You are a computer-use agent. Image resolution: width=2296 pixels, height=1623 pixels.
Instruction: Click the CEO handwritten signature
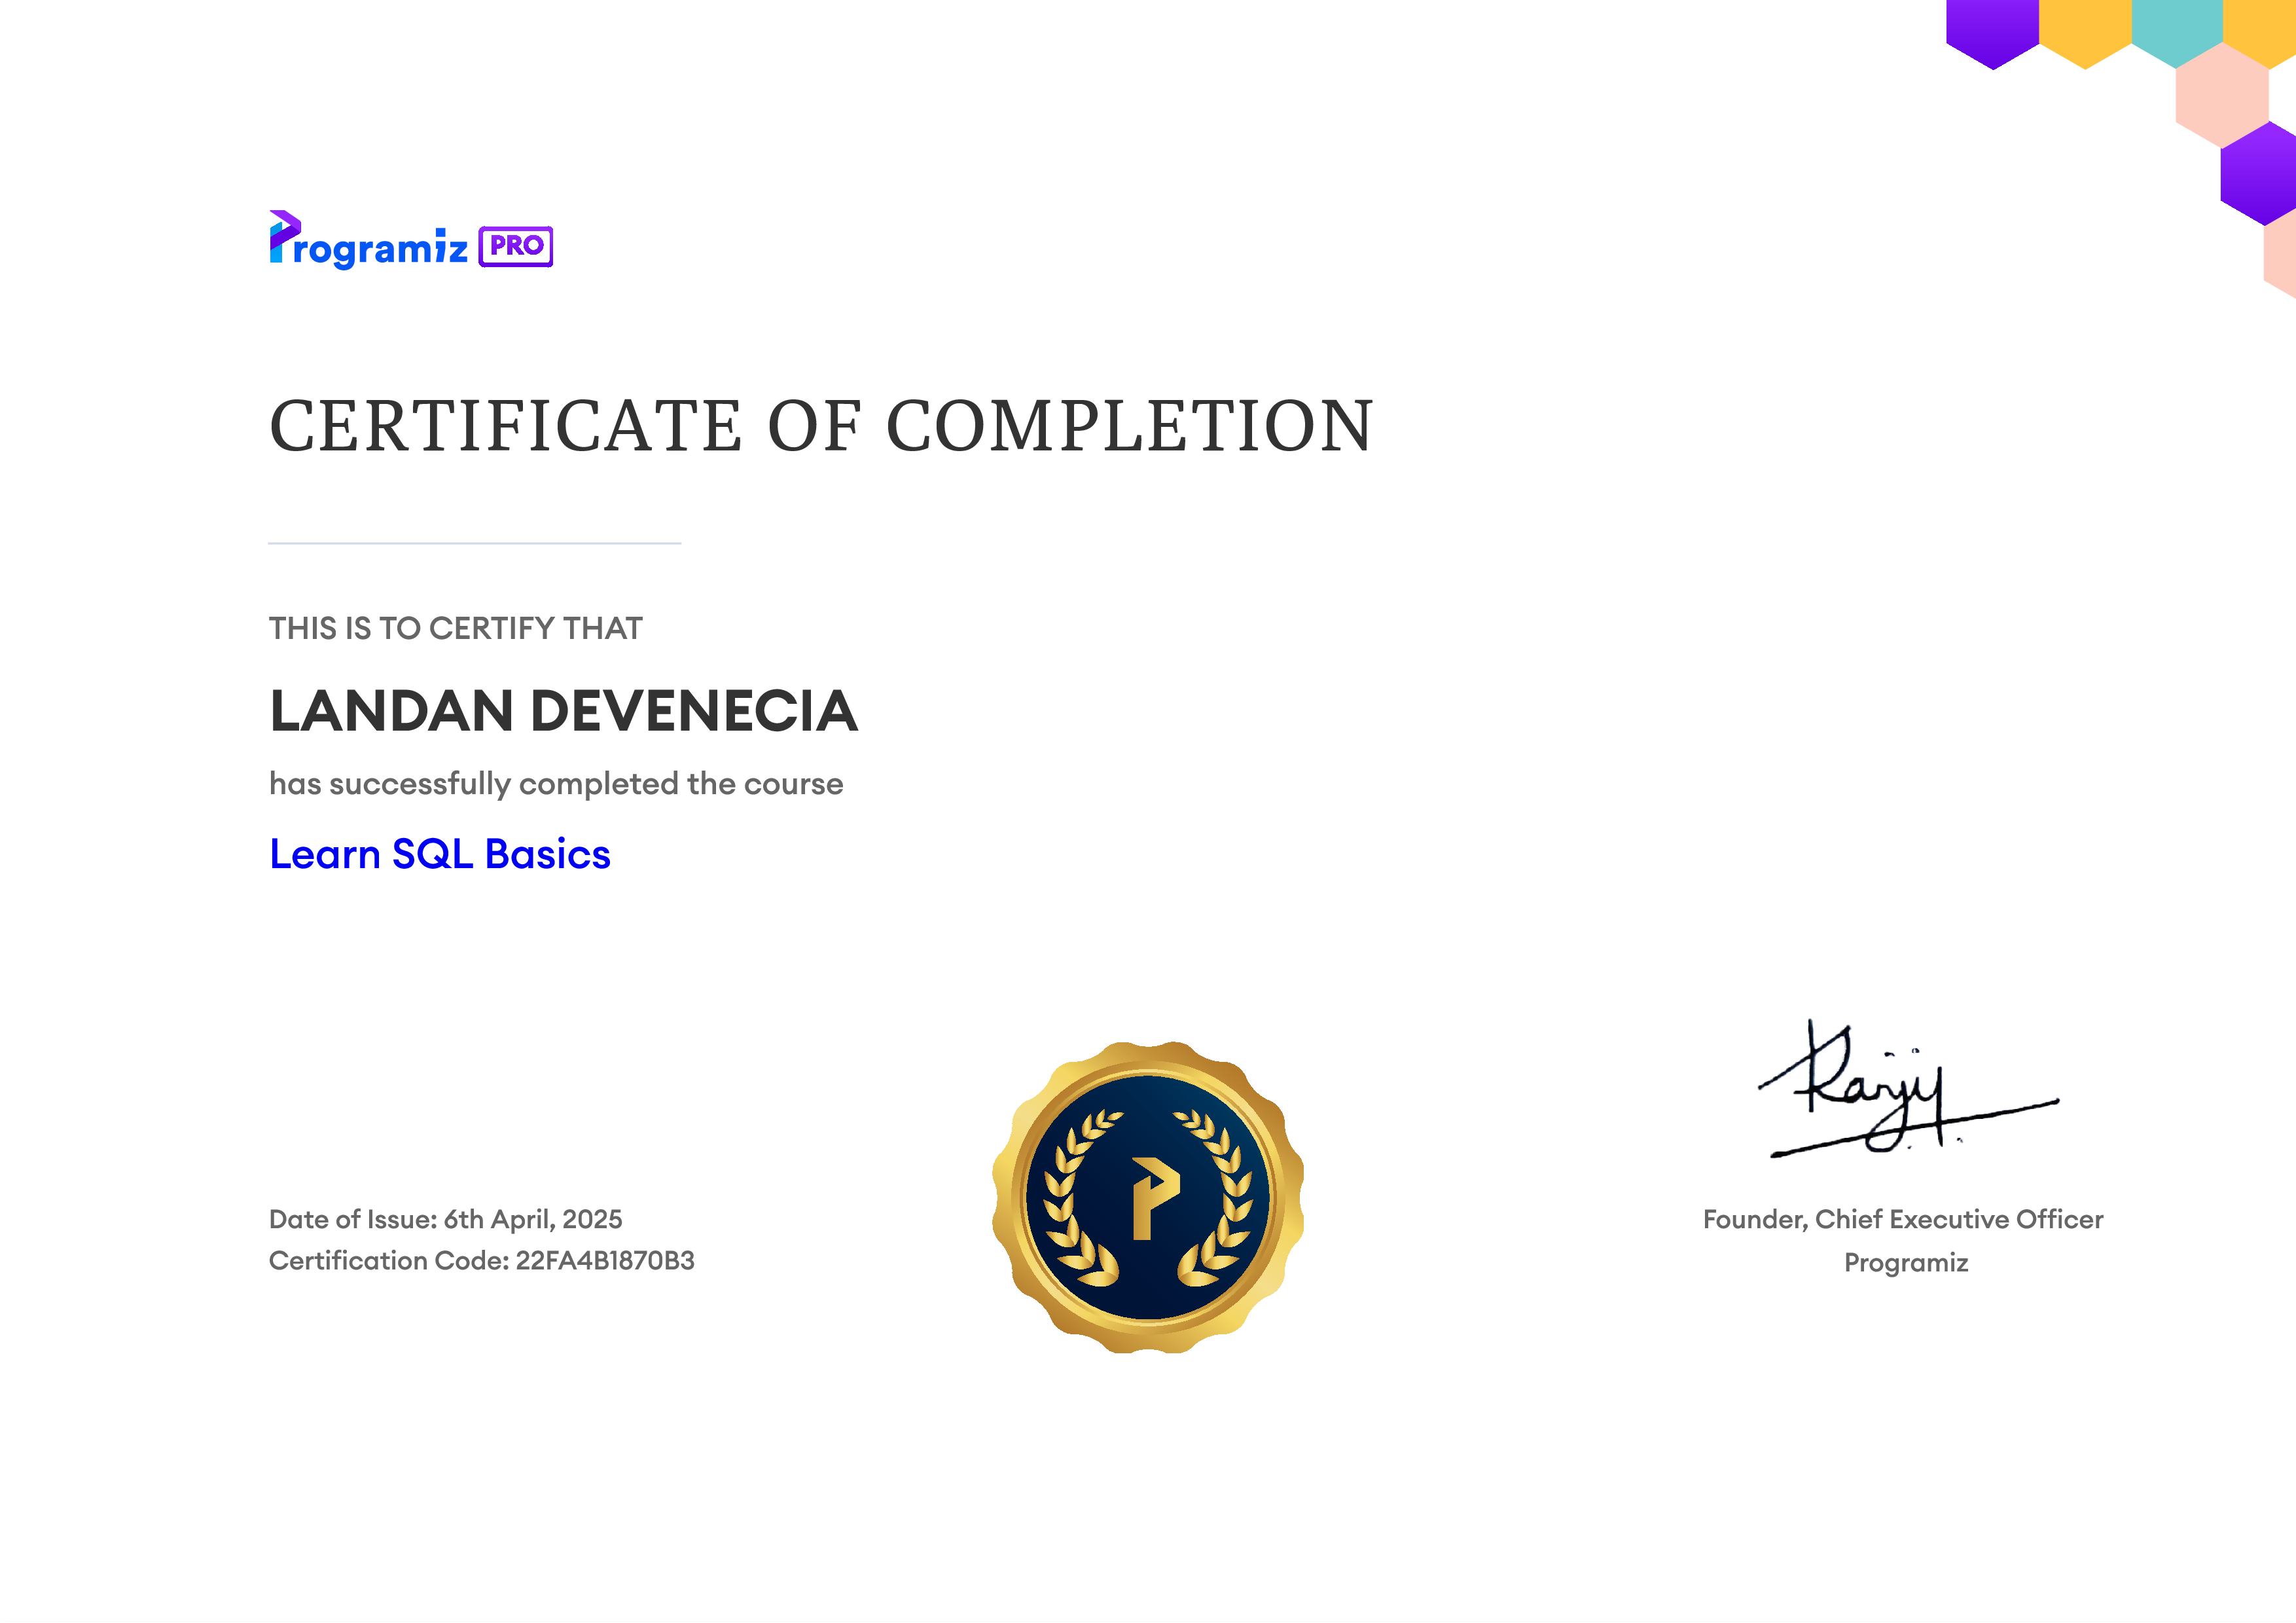coord(1908,1090)
